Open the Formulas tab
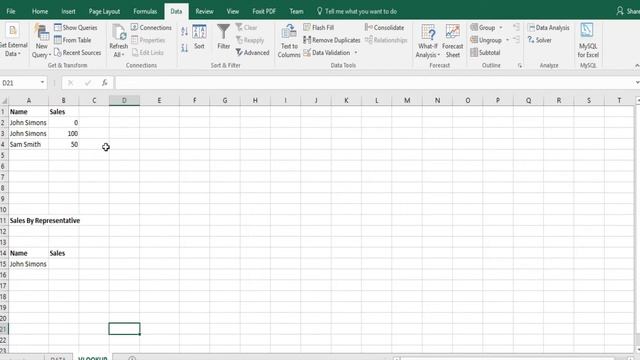 (145, 11)
